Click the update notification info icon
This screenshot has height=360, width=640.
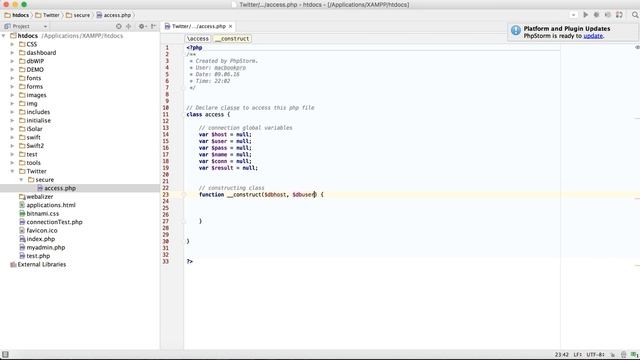point(516,30)
